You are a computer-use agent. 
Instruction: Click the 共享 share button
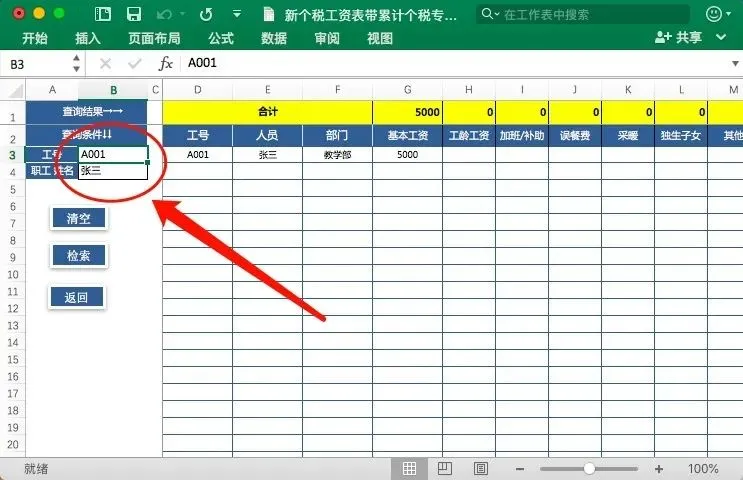[678, 37]
